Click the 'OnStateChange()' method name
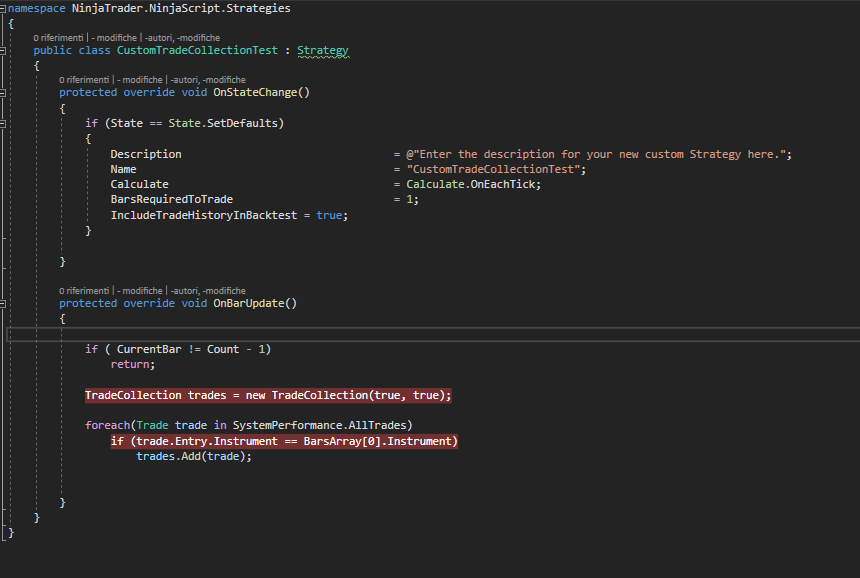 click(262, 92)
